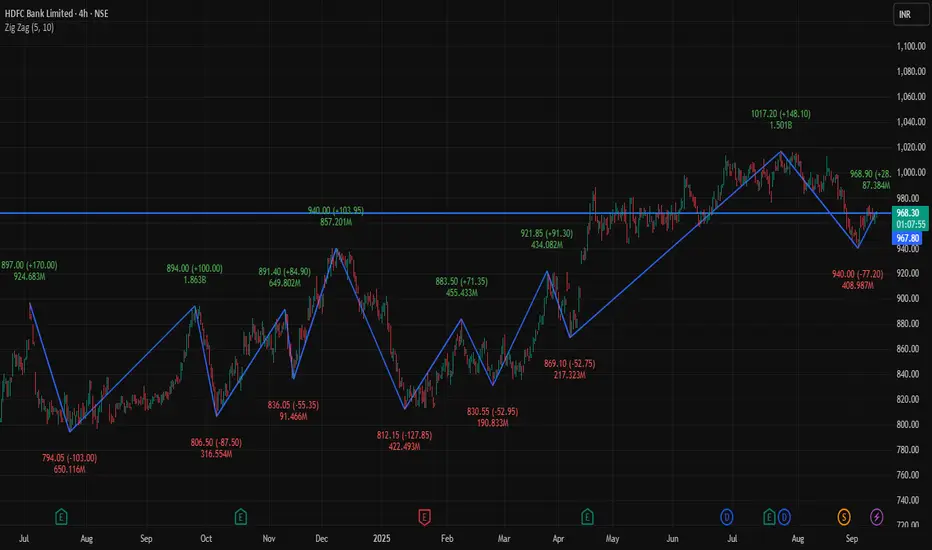Viewport: 932px width, 550px height.
Task: Click the purple lightning latest-news icon
Action: tap(876, 517)
